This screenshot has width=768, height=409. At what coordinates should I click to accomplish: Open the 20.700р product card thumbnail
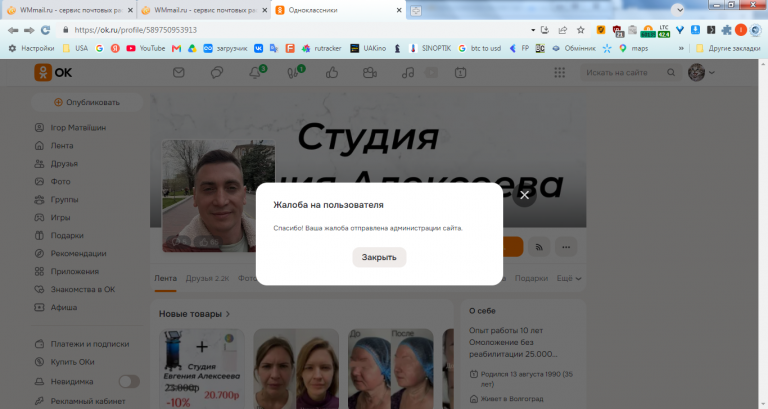202,369
